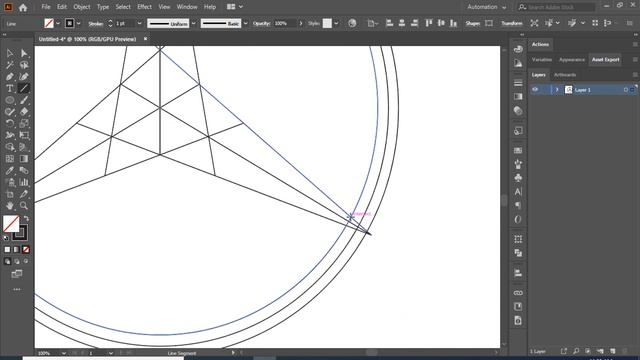Click the Stroke color swatch in toolbar
Image resolution: width=640 pixels, height=360 pixels.
[x=20, y=233]
